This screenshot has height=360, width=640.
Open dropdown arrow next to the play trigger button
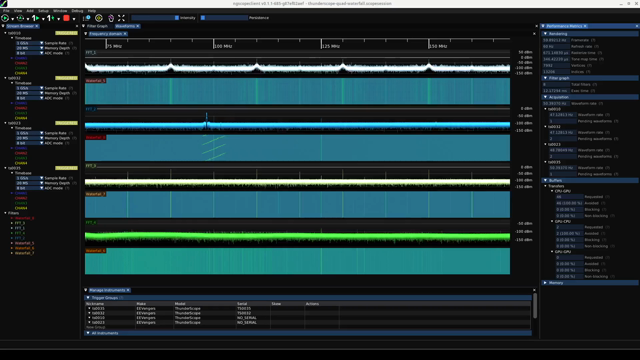click(x=12, y=19)
